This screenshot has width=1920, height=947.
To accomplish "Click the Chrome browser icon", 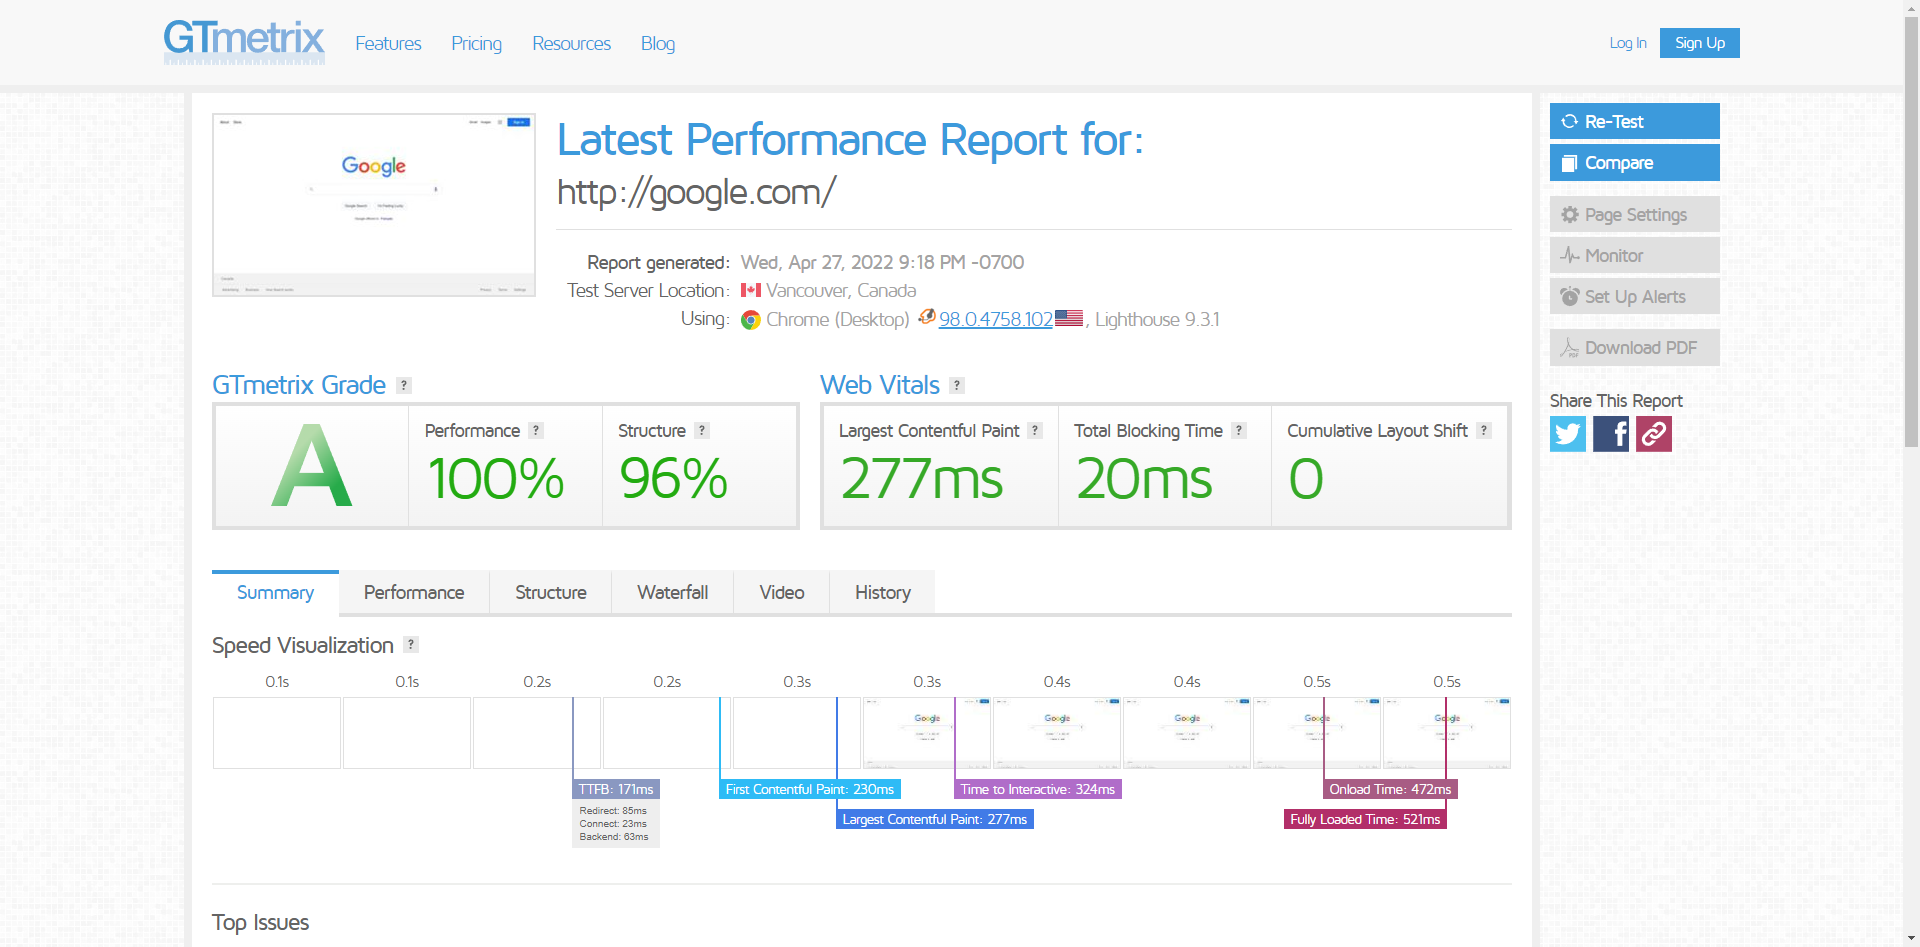I will (x=751, y=320).
